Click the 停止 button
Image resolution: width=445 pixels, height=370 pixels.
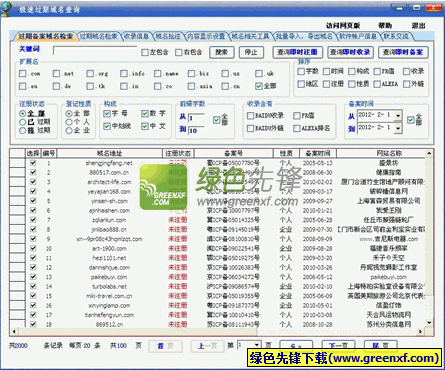251,52
